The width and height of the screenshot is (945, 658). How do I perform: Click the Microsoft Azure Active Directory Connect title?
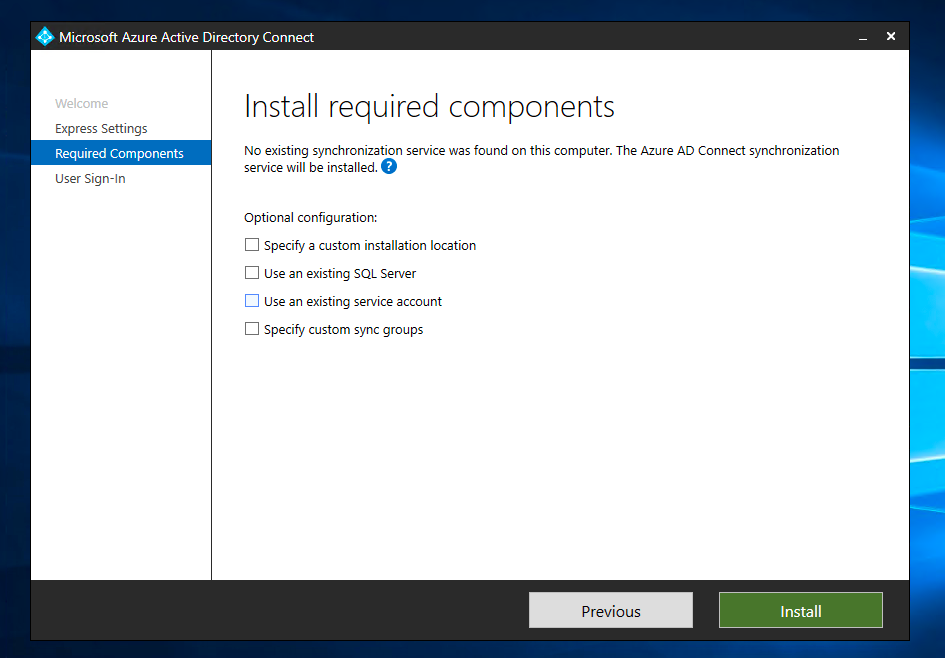[186, 37]
